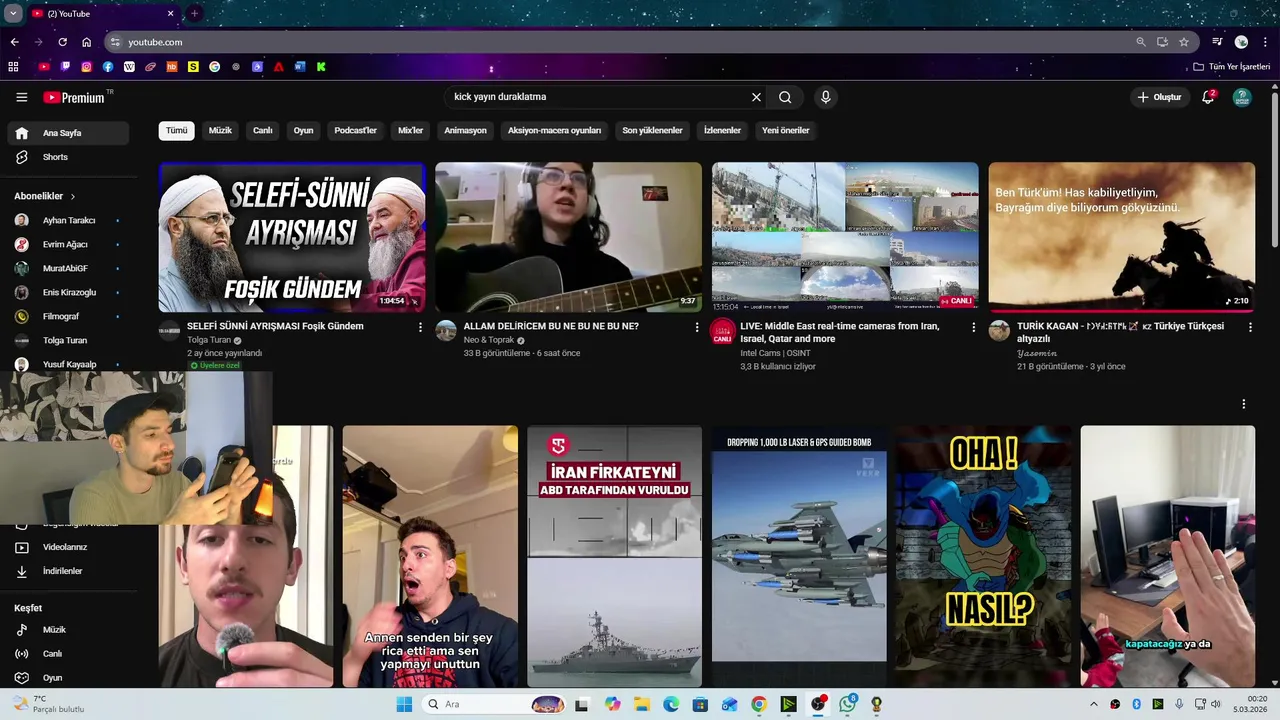Select the Yeni öneriler chip
The width and height of the screenshot is (1280, 720).
[786, 131]
